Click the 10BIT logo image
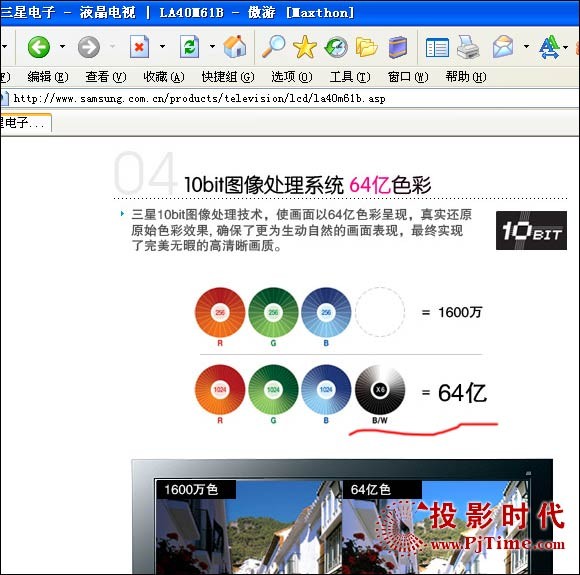Screen dimensions: 580x575 [531, 231]
